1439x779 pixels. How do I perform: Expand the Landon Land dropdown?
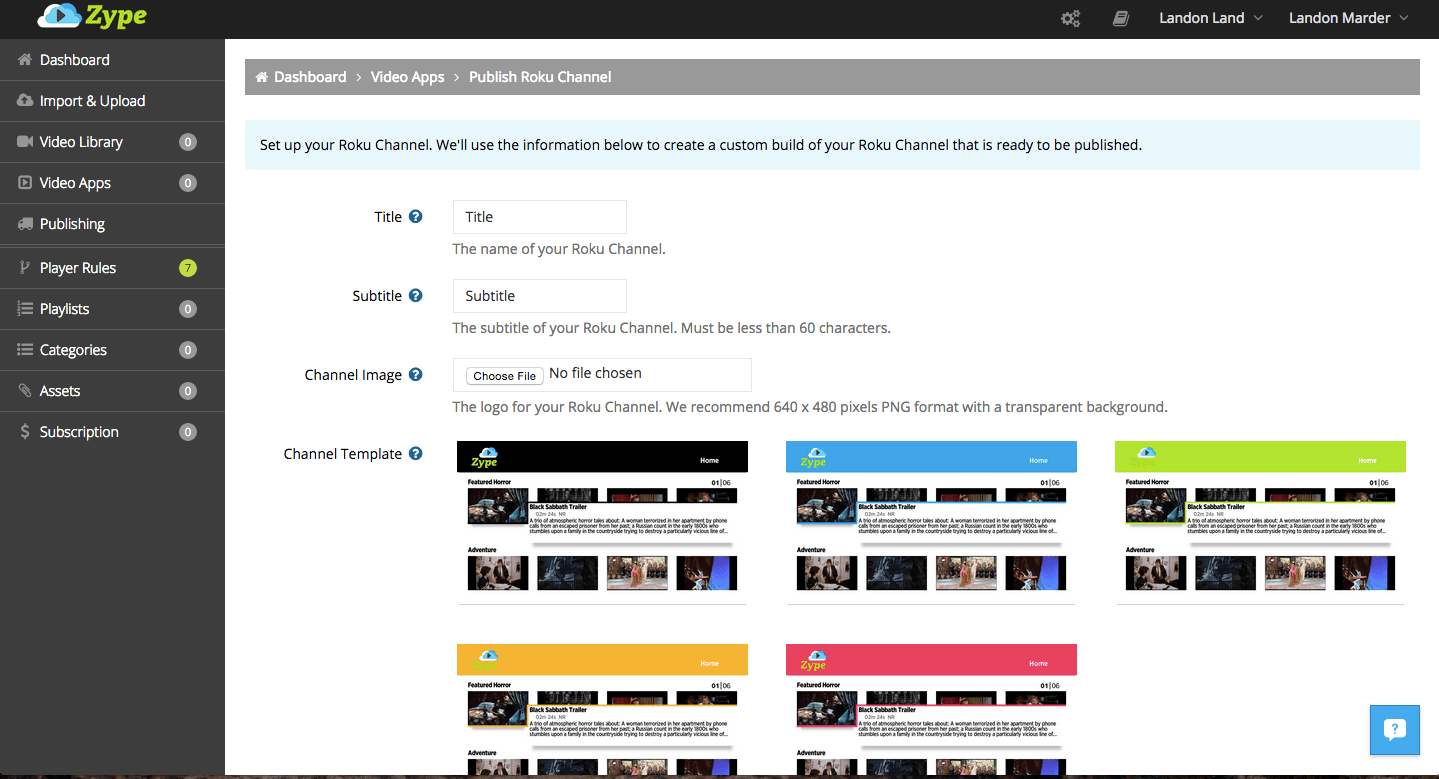[1210, 18]
